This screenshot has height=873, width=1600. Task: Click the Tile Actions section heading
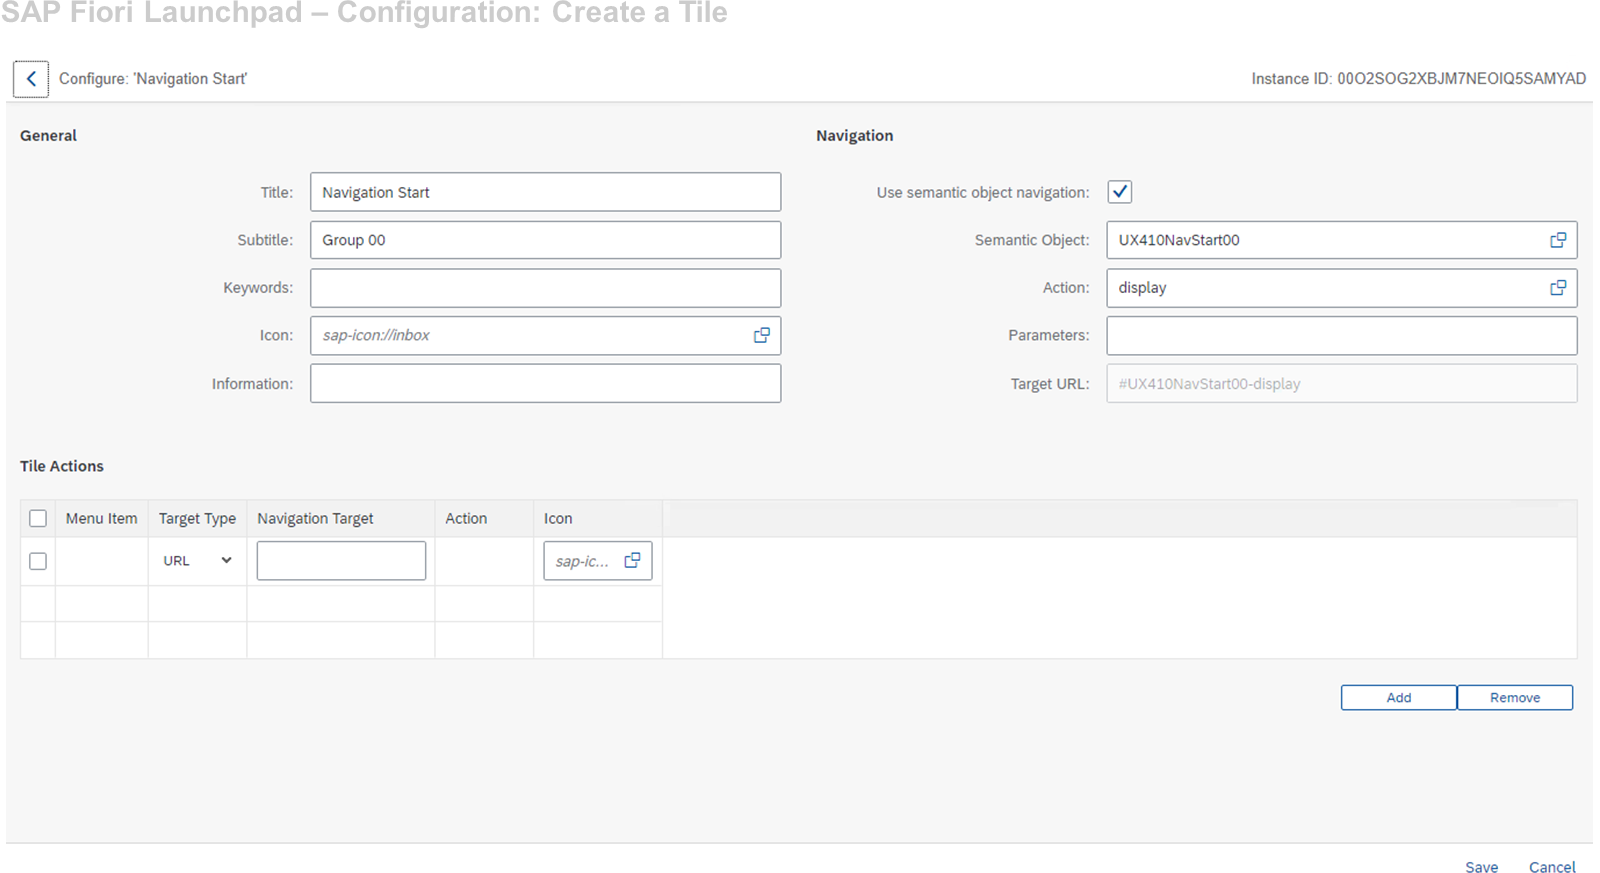pyautogui.click(x=62, y=466)
